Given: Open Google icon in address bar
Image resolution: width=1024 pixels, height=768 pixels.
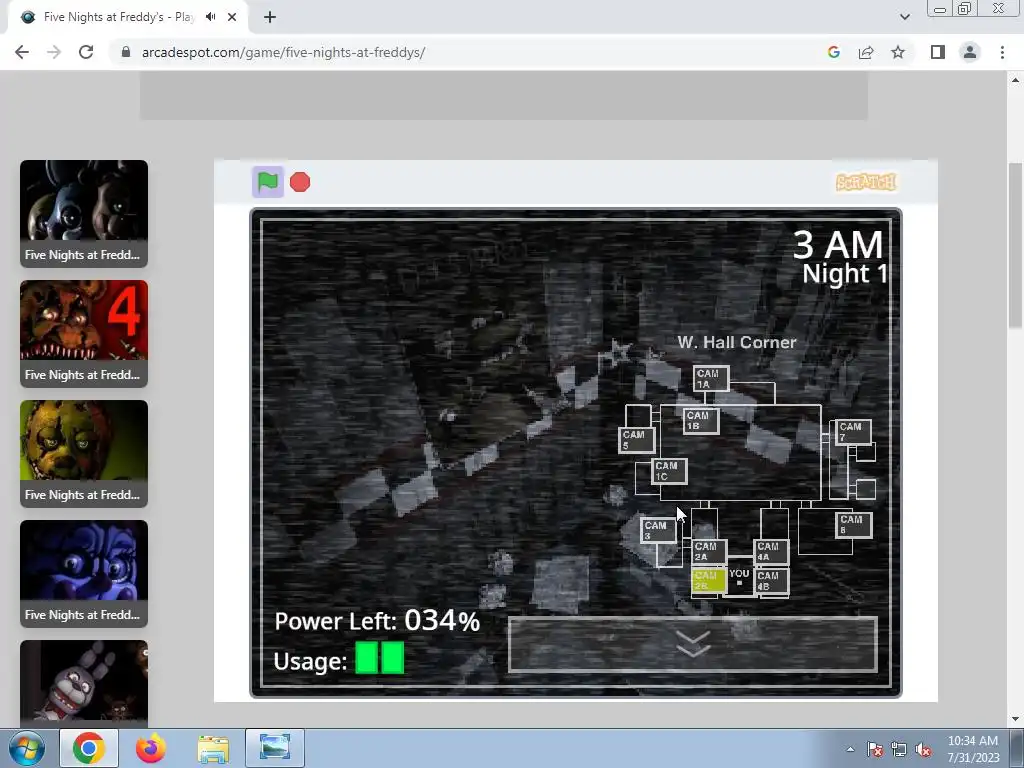Looking at the screenshot, I should coord(833,52).
